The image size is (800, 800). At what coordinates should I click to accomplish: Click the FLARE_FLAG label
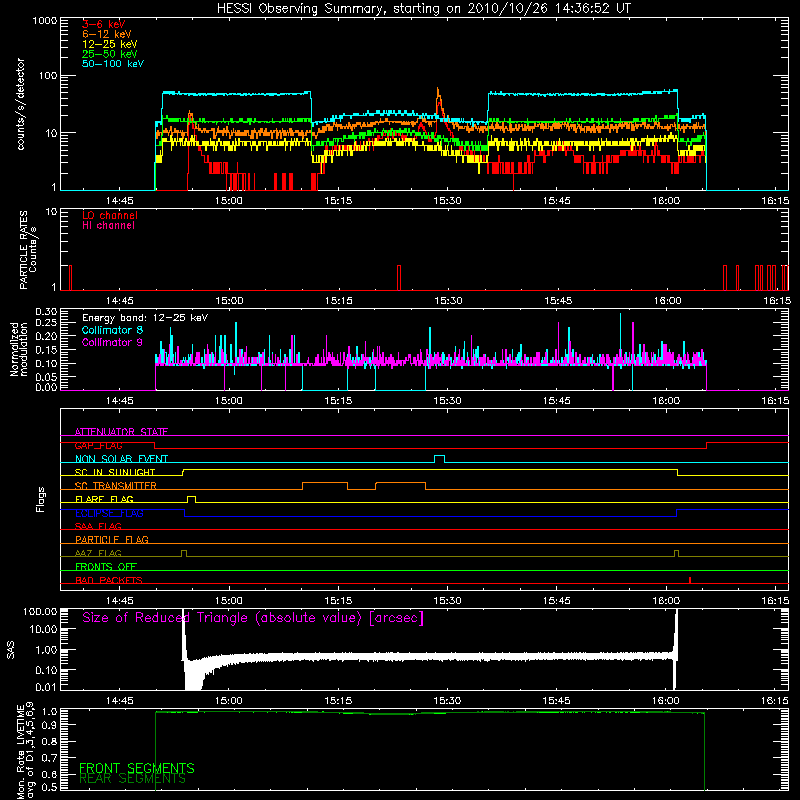click(104, 499)
